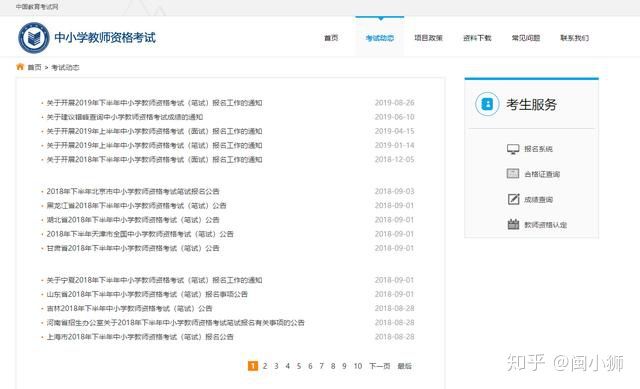
Task: Click the orange home icon in breadcrumb
Action: point(20,67)
